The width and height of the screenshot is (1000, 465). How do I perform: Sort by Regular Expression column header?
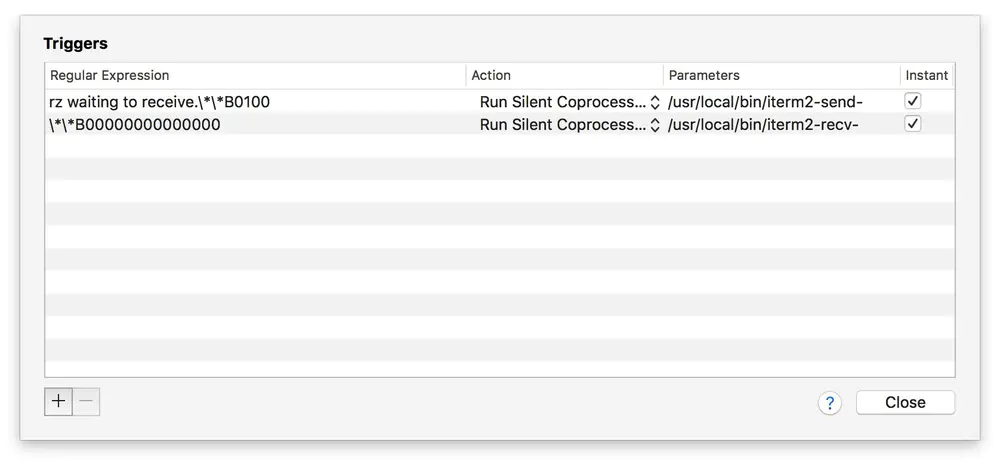coord(255,75)
